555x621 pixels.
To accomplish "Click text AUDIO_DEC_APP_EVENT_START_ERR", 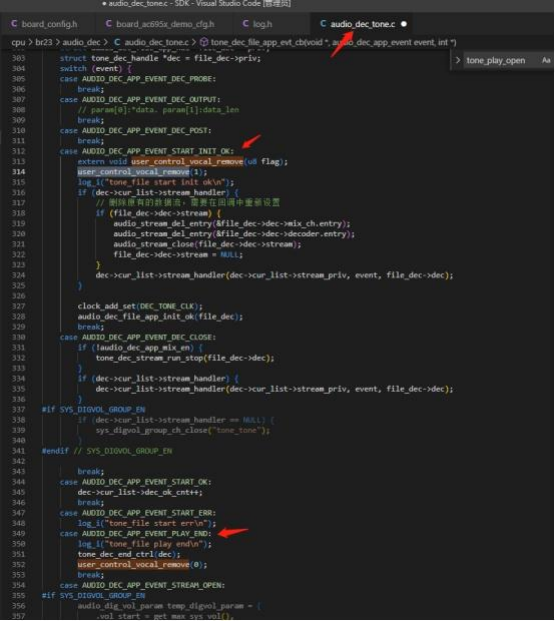I will [x=148, y=513].
